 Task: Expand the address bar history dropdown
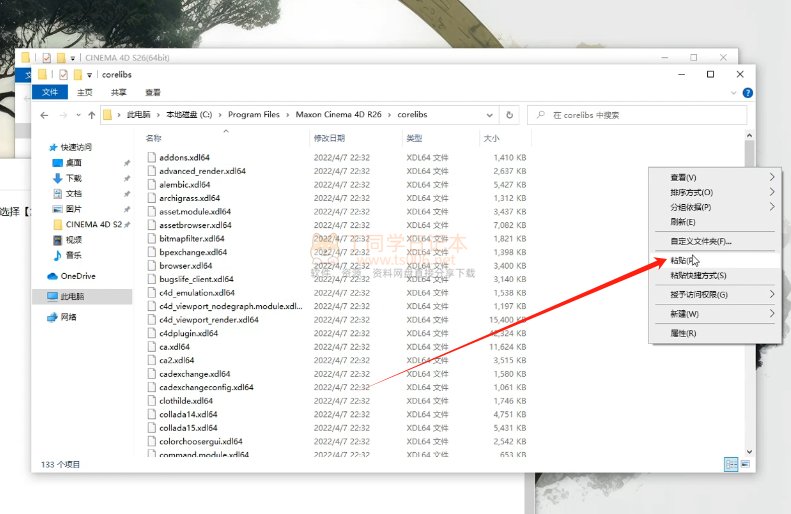coord(488,115)
